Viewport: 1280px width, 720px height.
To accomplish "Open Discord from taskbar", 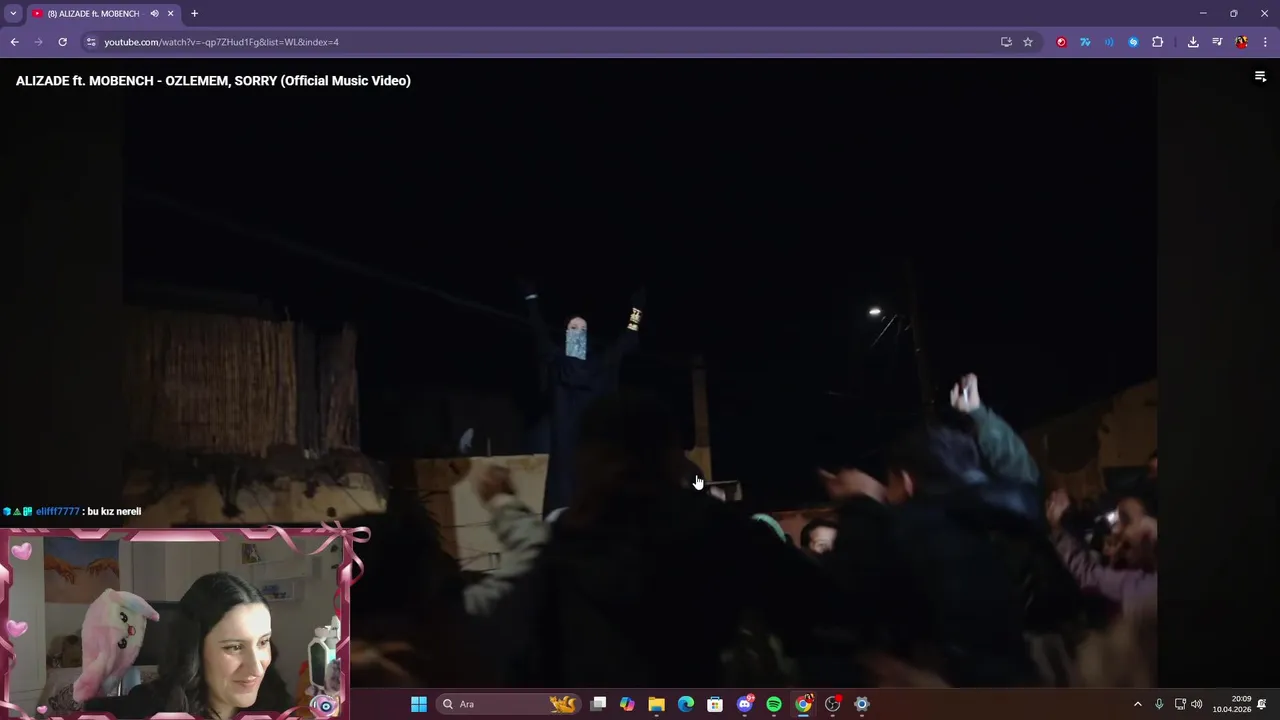I will 744,704.
